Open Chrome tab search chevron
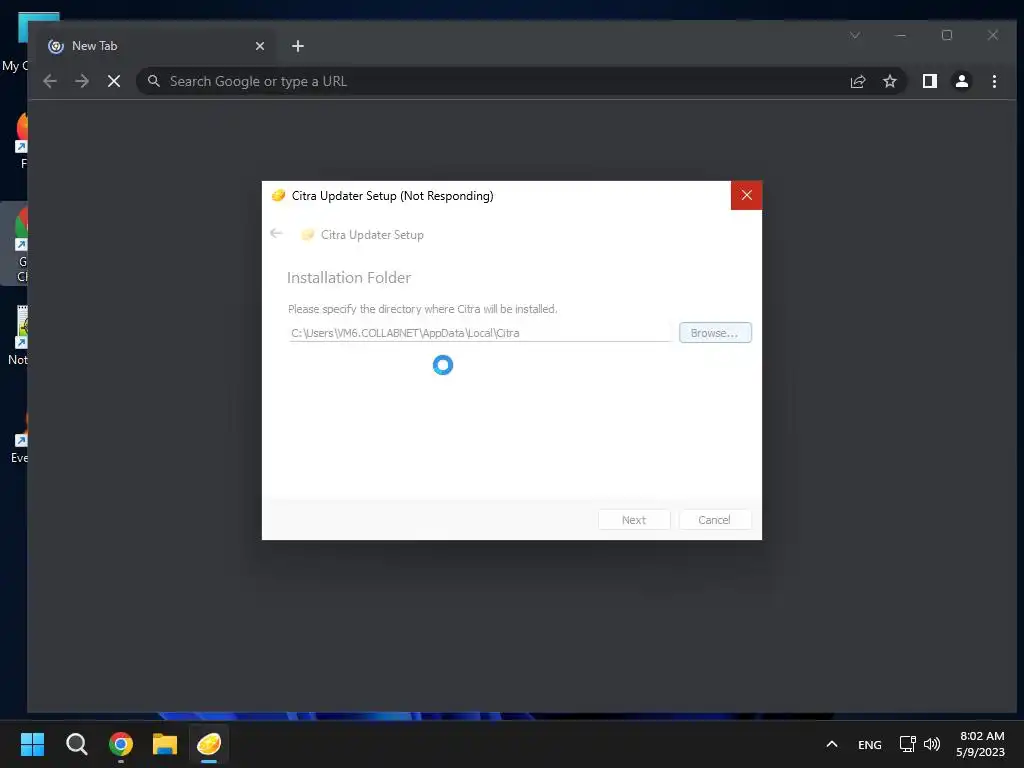The image size is (1024, 768). [855, 35]
